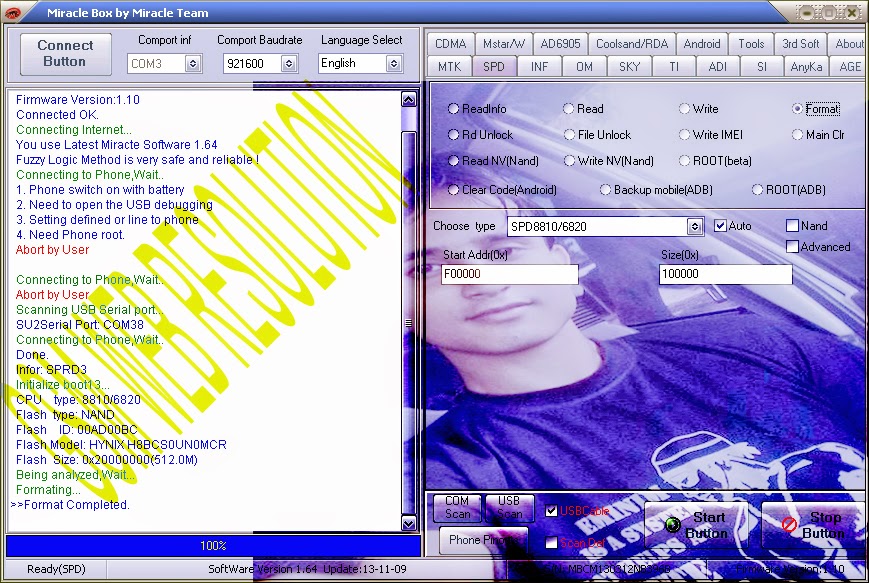The image size is (869, 583).
Task: Switch to the OM tab
Action: tap(584, 67)
